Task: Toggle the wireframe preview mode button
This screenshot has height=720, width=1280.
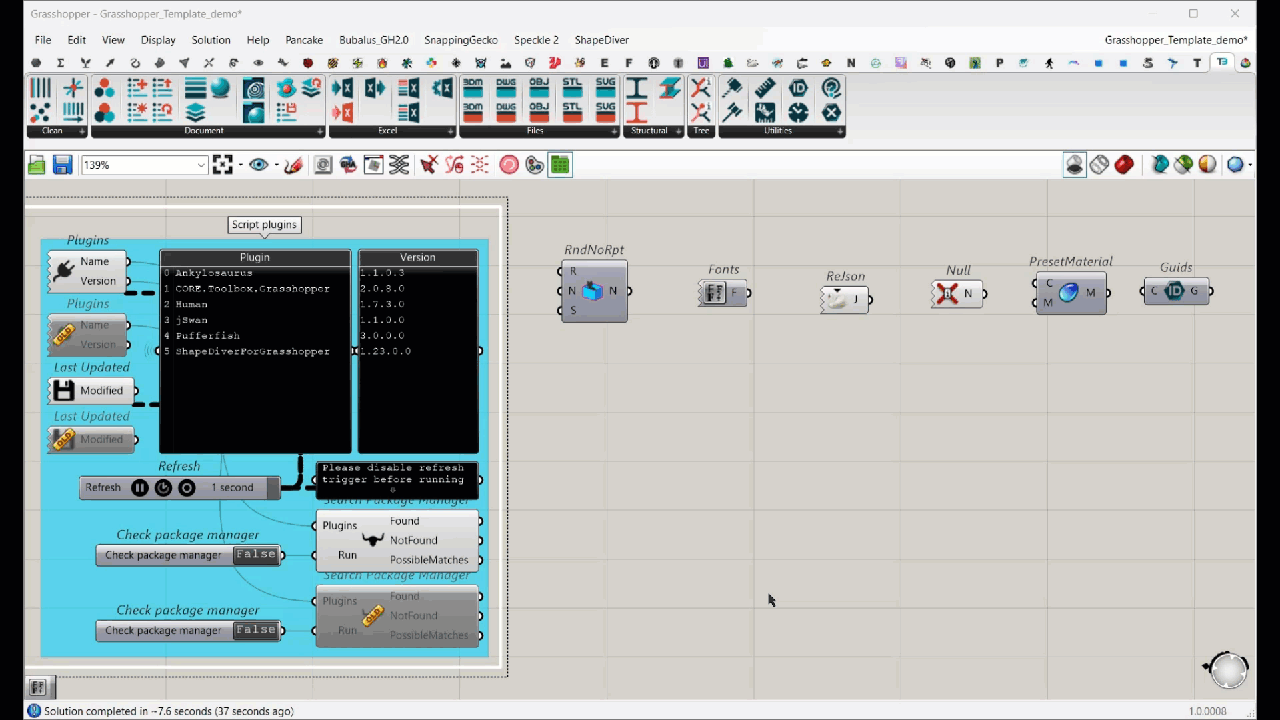Action: pyautogui.click(x=1100, y=165)
